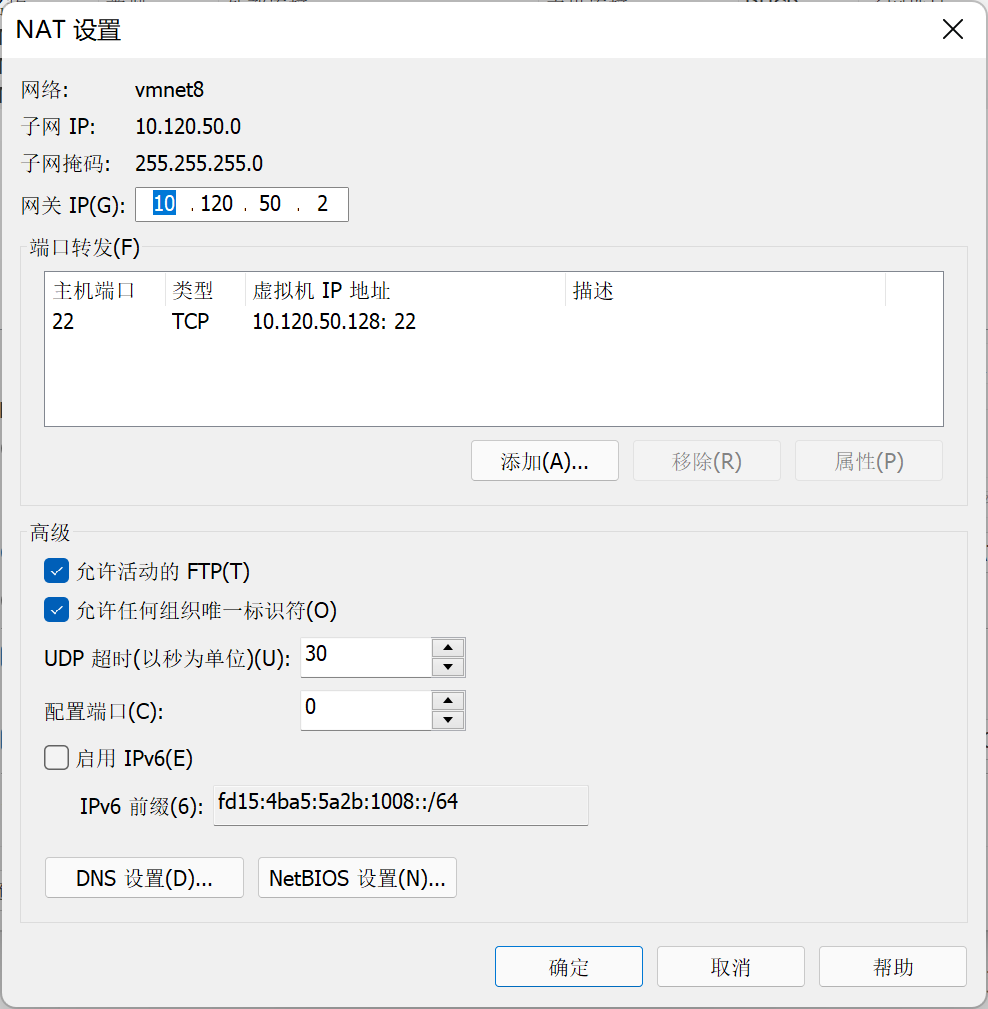Close the NAT 设置 dialog
Screen dimensions: 988x1009
coord(953,29)
